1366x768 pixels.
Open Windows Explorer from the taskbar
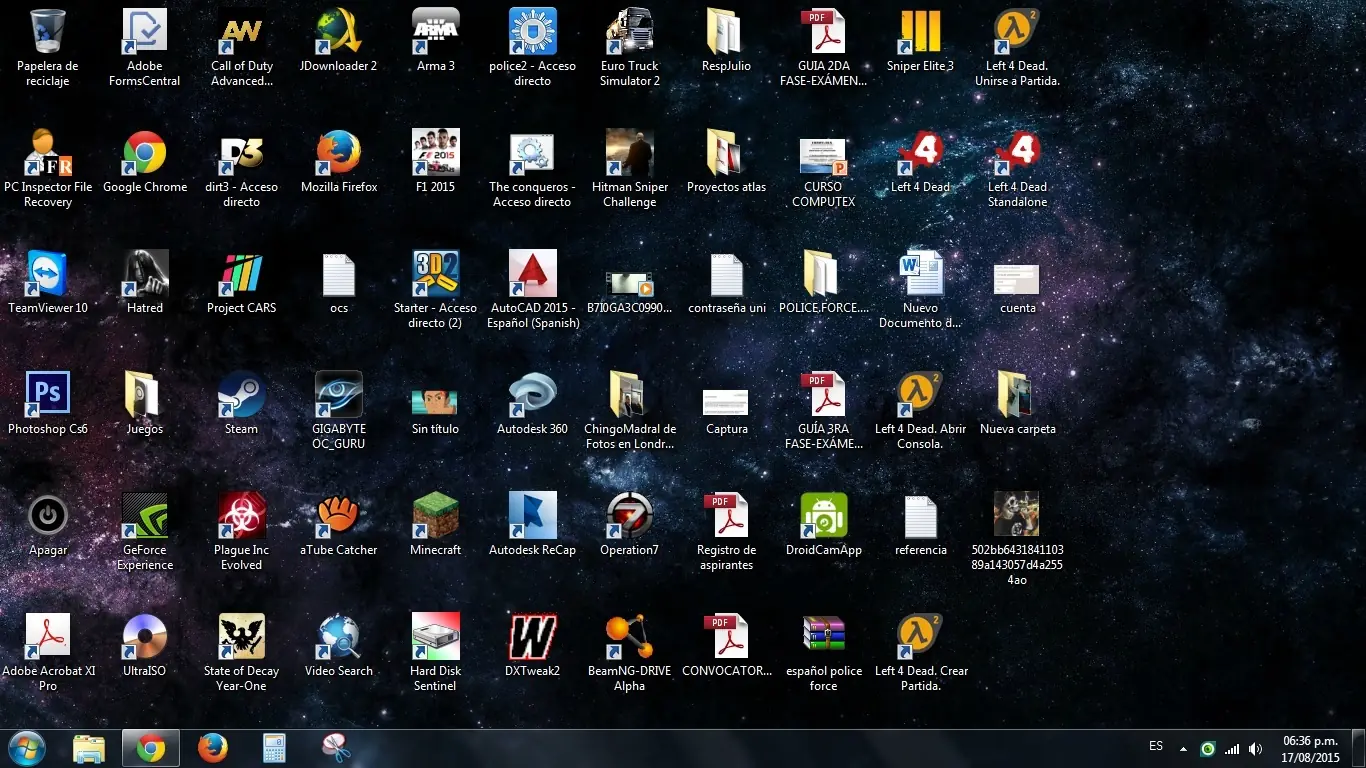pyautogui.click(x=89, y=748)
